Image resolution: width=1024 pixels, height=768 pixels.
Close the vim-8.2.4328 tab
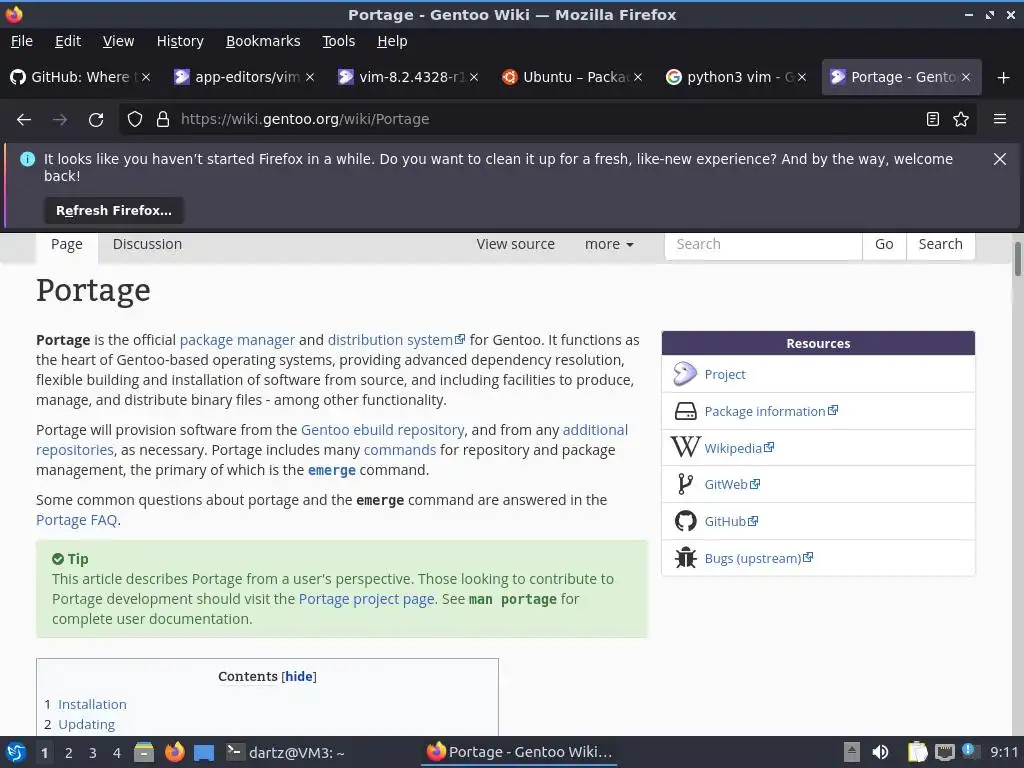(474, 77)
